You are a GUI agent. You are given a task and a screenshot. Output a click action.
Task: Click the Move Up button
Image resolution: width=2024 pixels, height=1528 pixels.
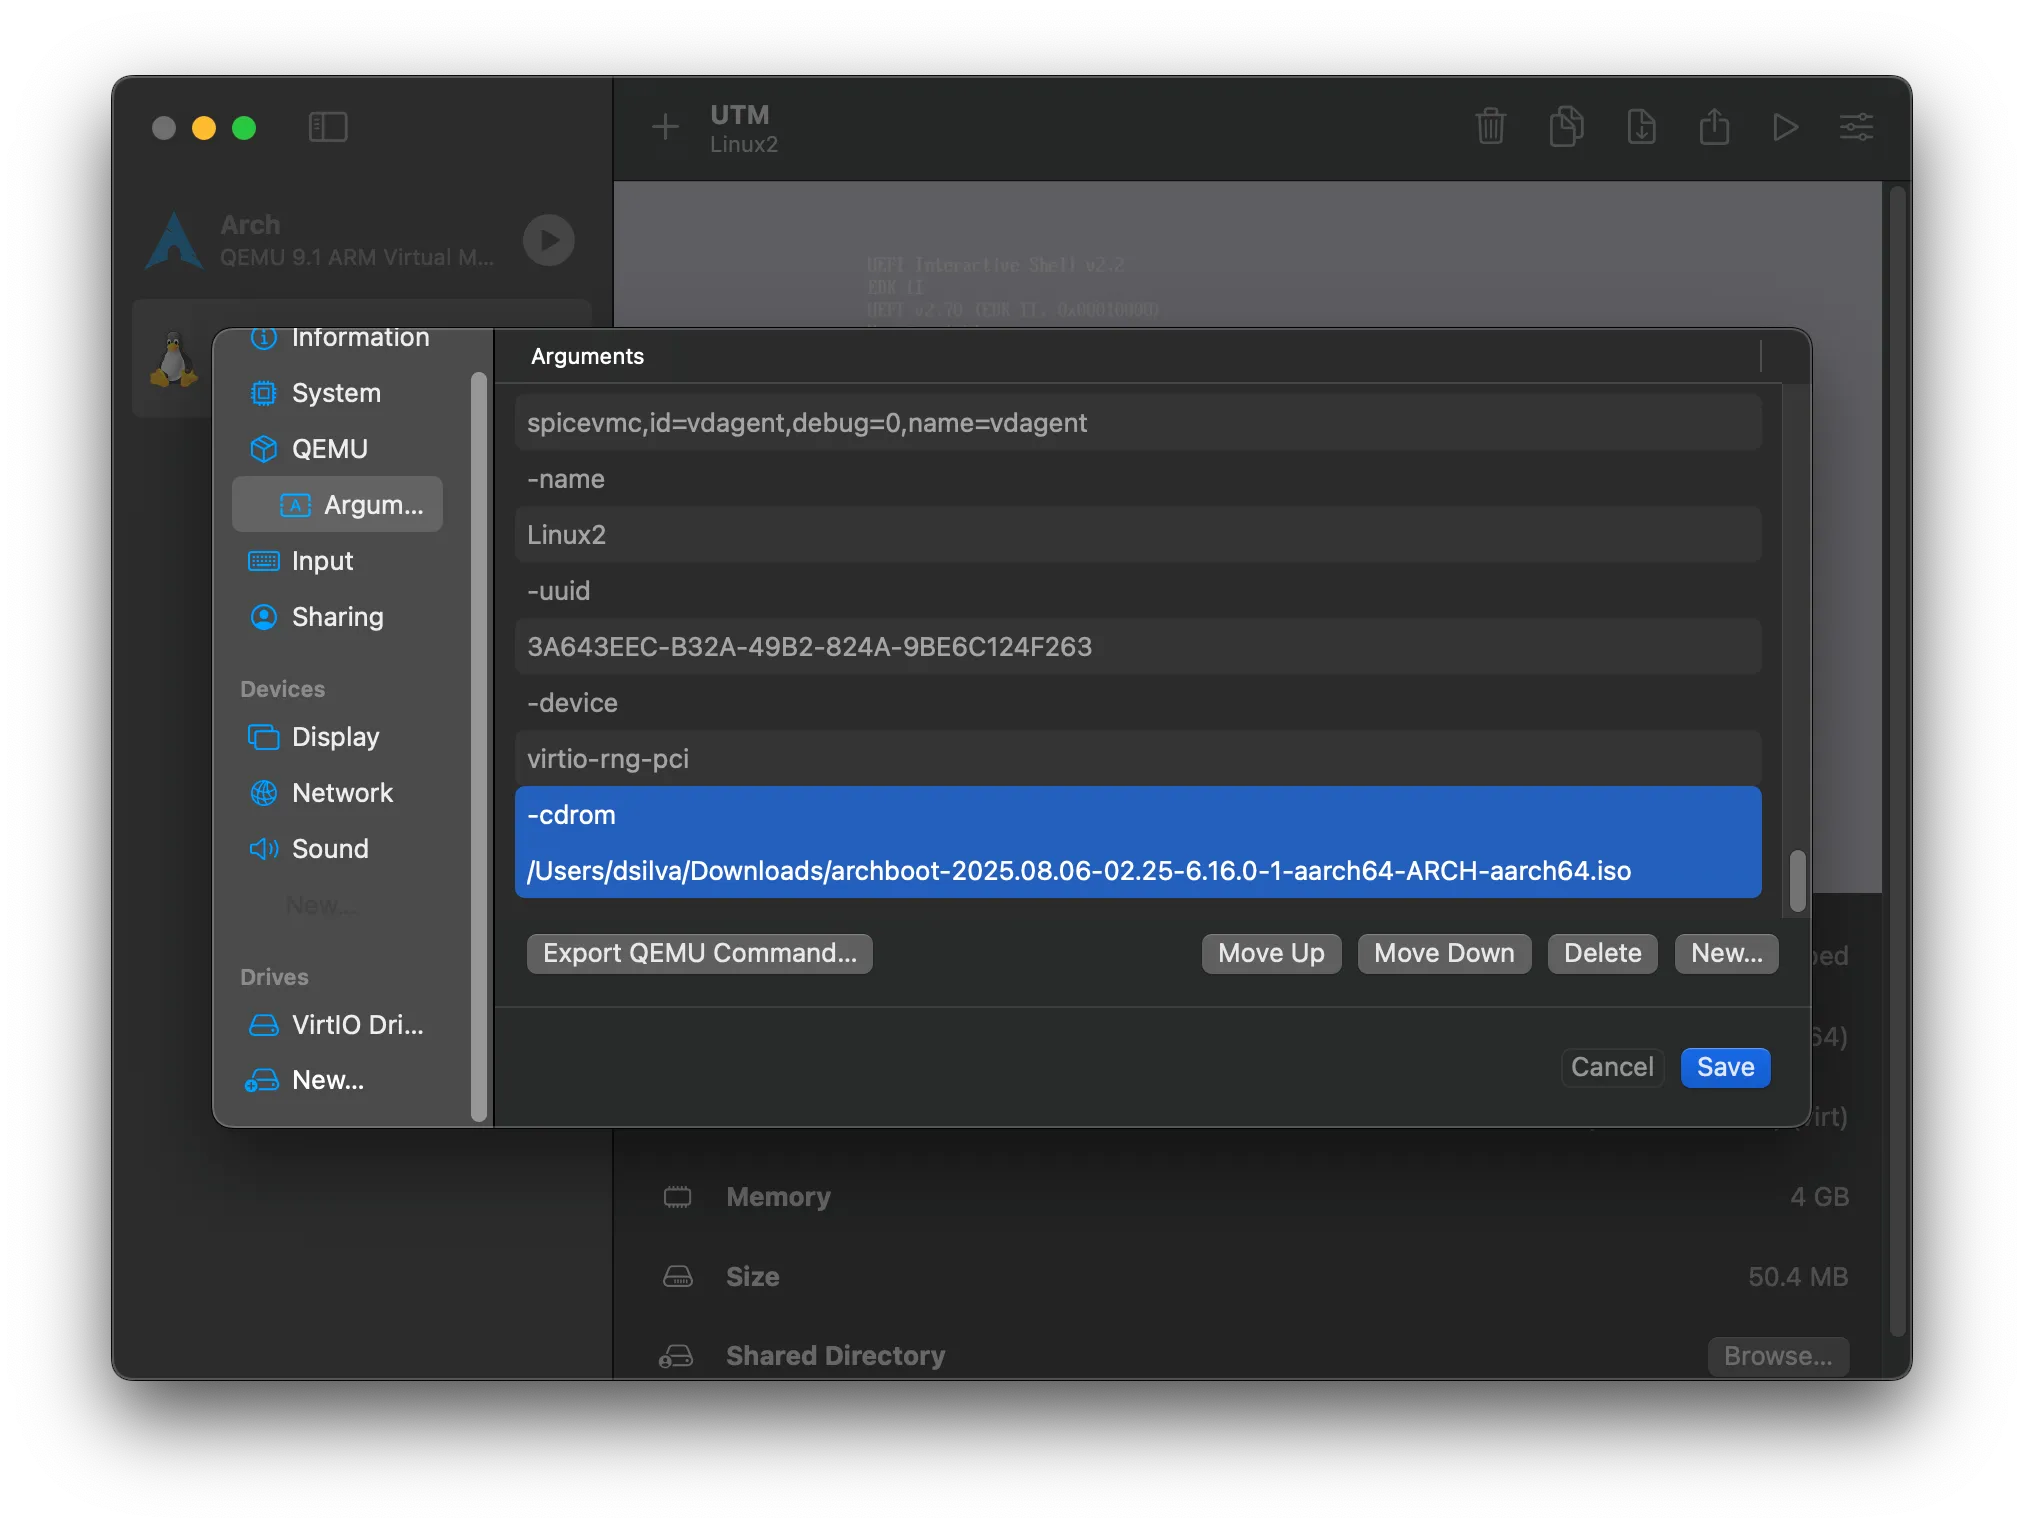[1271, 953]
